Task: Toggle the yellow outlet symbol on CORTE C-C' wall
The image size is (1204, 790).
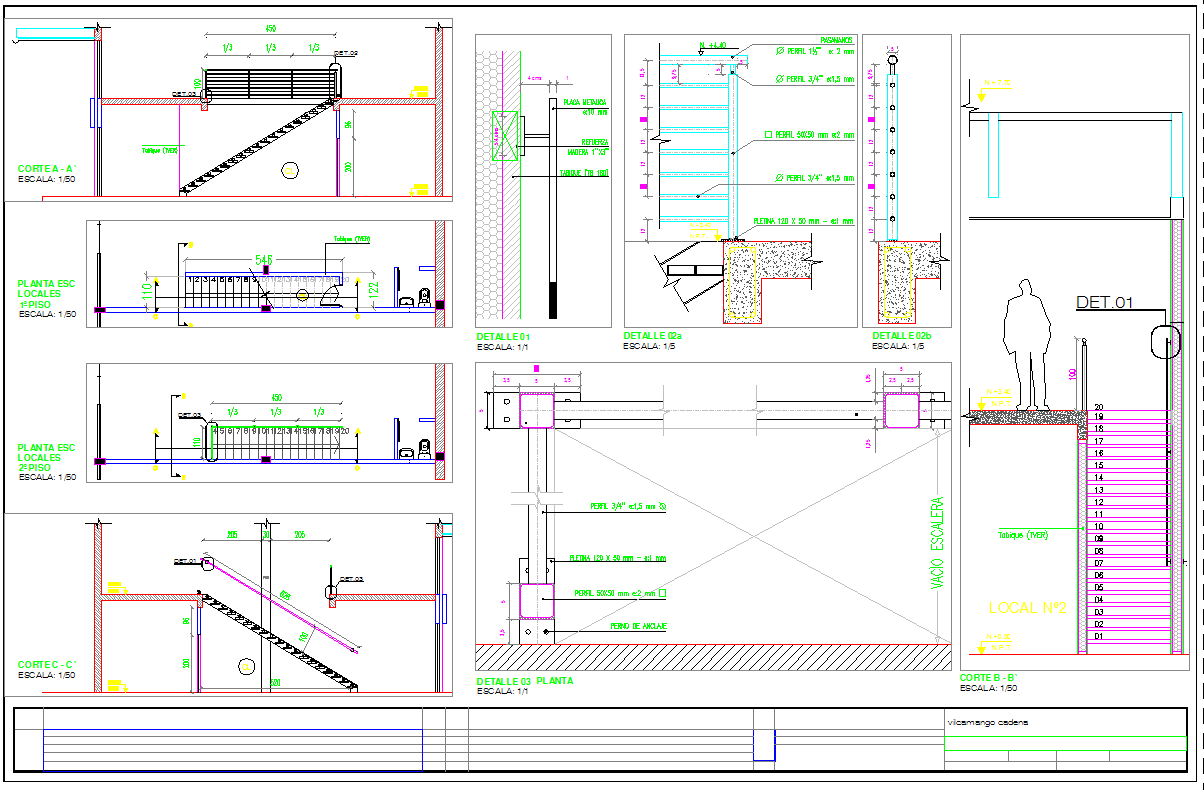Action: 116,585
